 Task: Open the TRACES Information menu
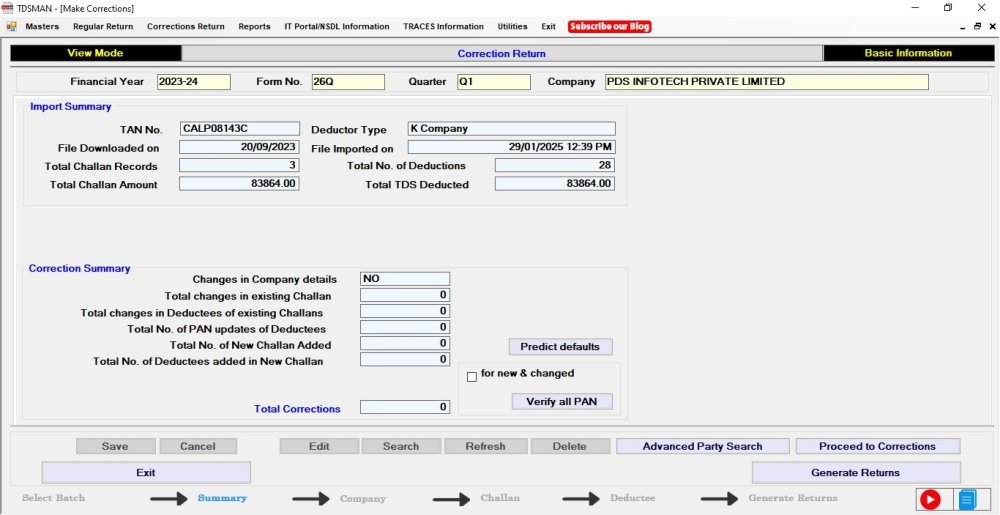[x=443, y=27]
